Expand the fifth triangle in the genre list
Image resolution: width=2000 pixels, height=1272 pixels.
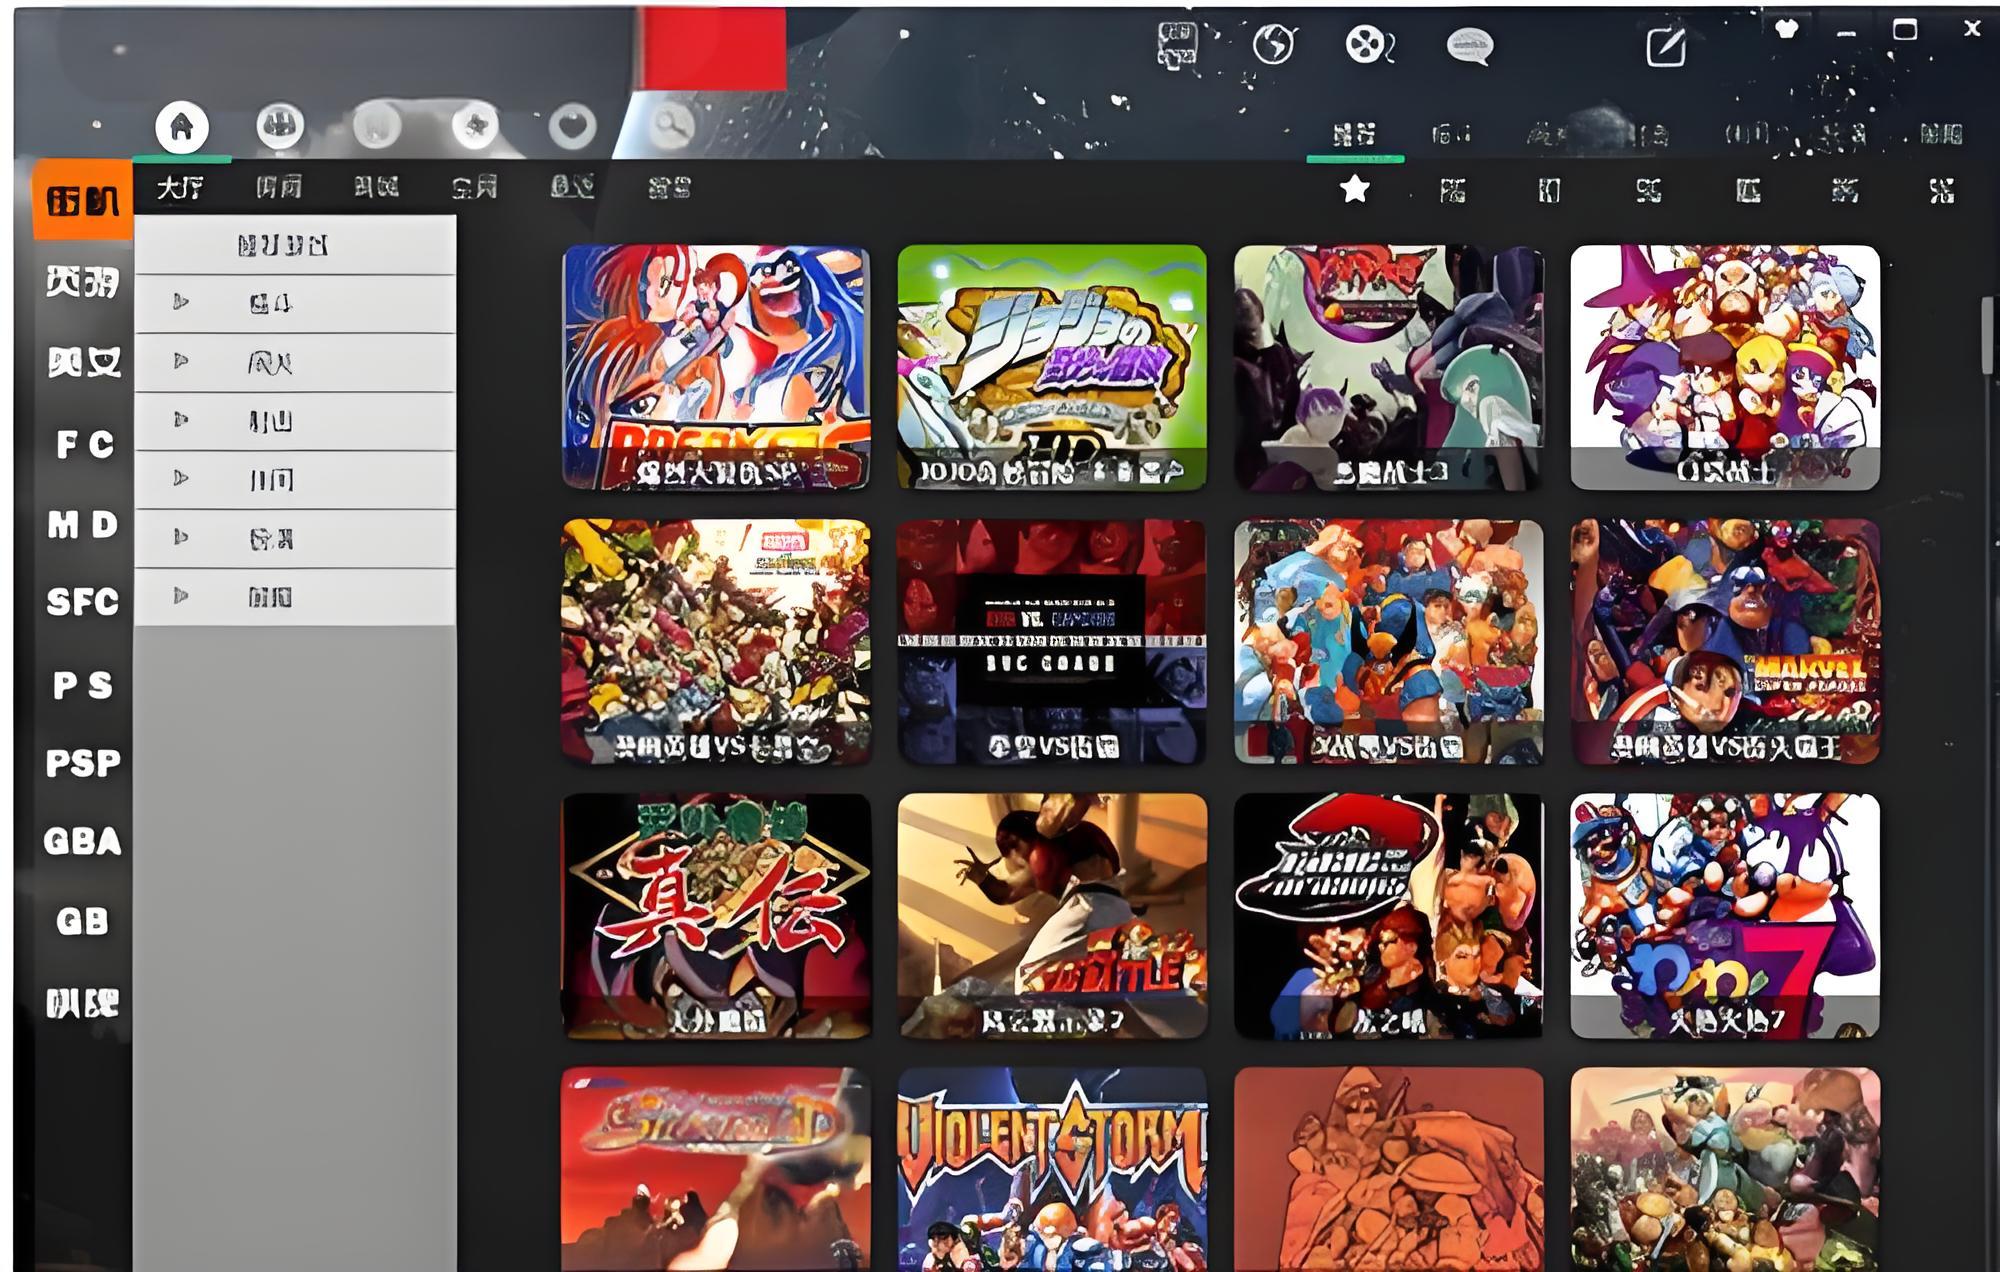tap(181, 537)
